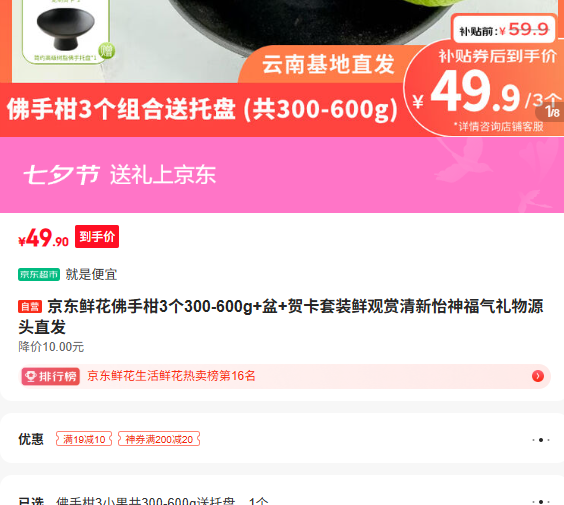Tap the 自营 red tag icon
564x505 pixels.
point(30,307)
